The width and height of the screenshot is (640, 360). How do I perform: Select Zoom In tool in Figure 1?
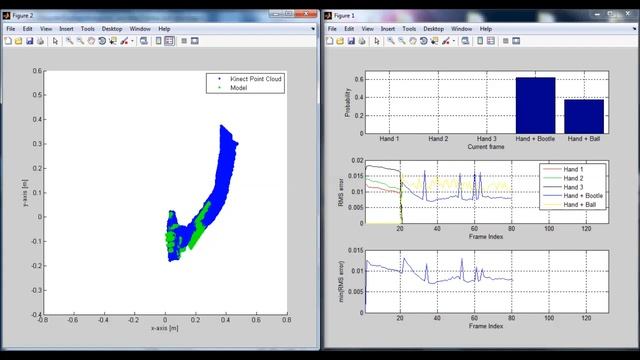coord(391,41)
